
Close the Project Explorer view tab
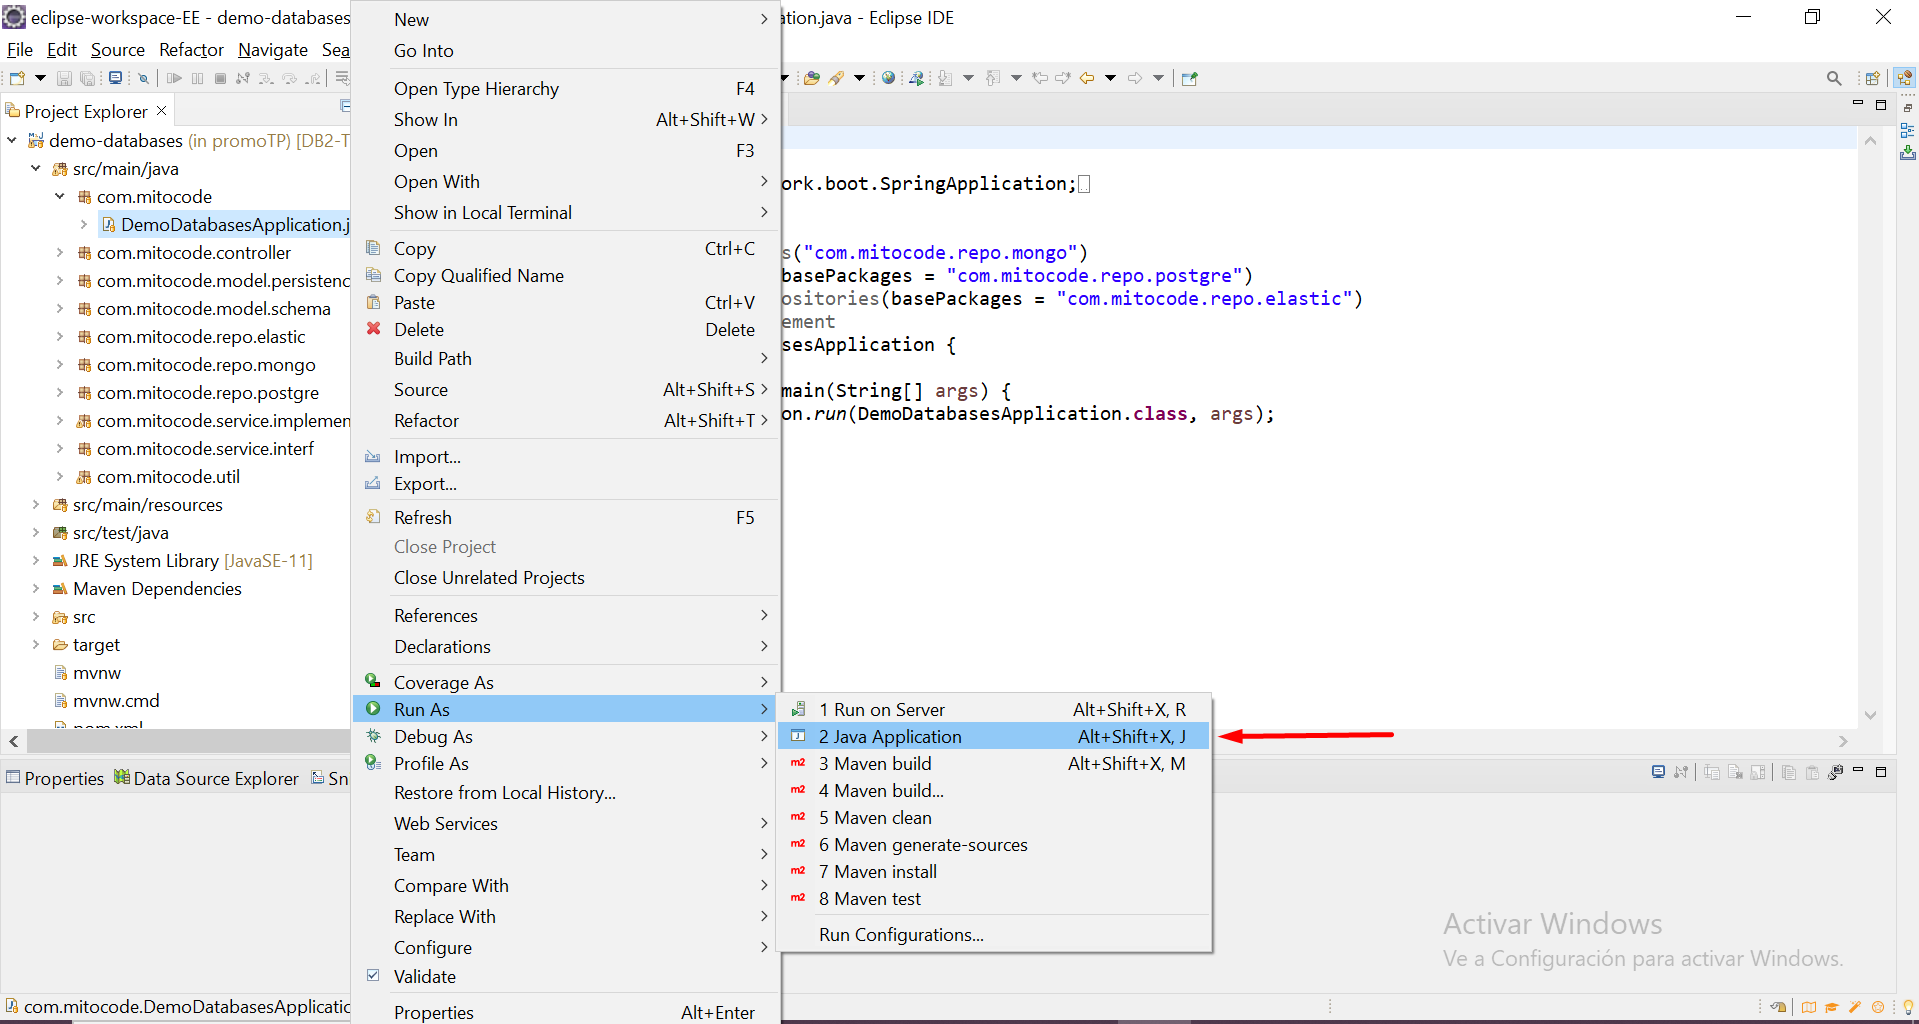click(162, 110)
